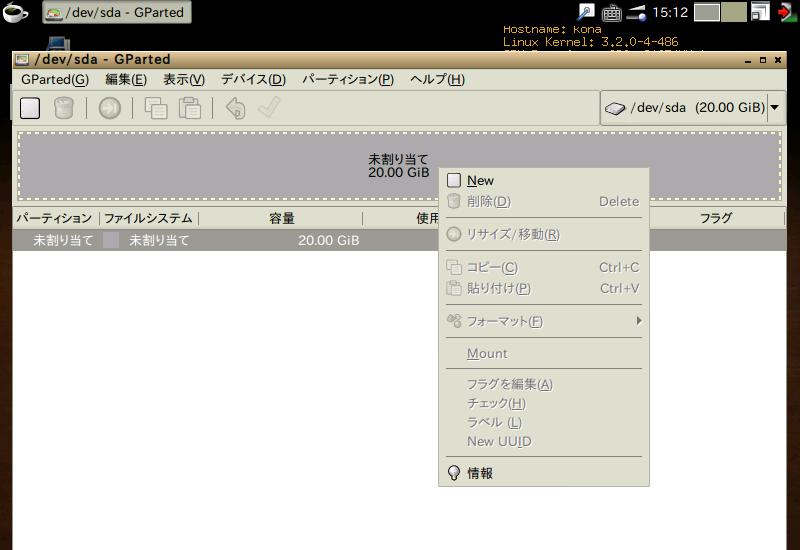The height and width of the screenshot is (550, 800).
Task: Open the 表示(V) menu
Action: (x=184, y=80)
